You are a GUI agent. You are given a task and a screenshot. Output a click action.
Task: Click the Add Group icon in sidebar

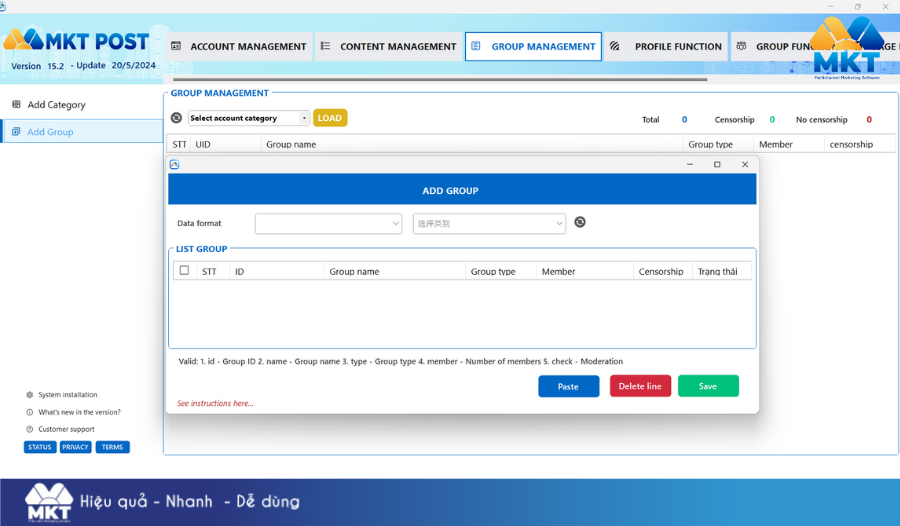point(16,132)
